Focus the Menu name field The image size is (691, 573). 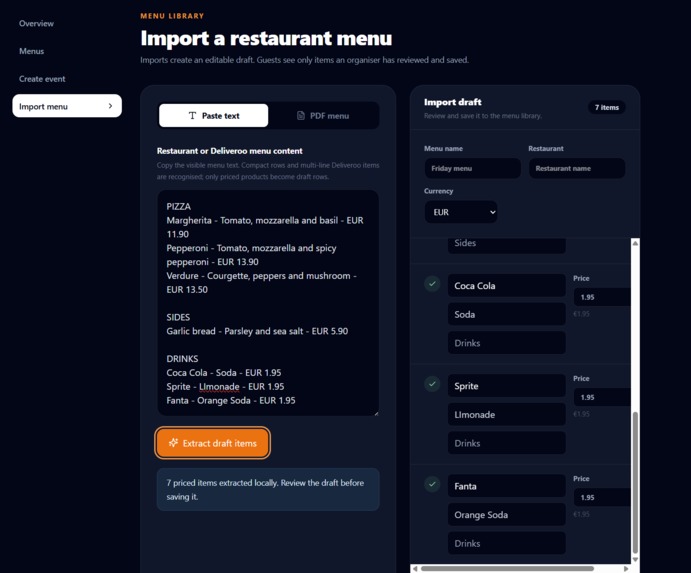tap(472, 168)
